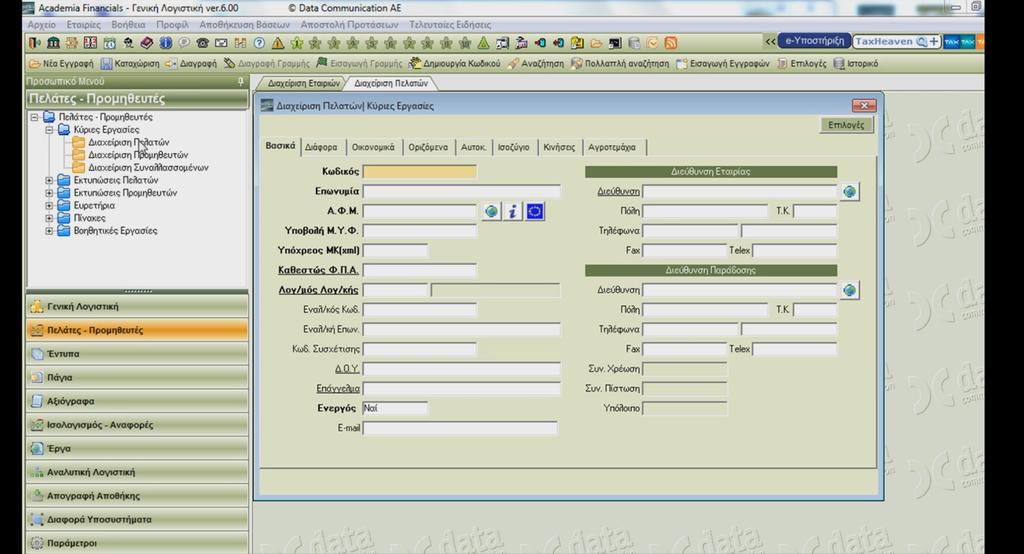This screenshot has width=1024, height=554.
Task: Click Αναζήτηση in the toolbar
Action: click(536, 63)
